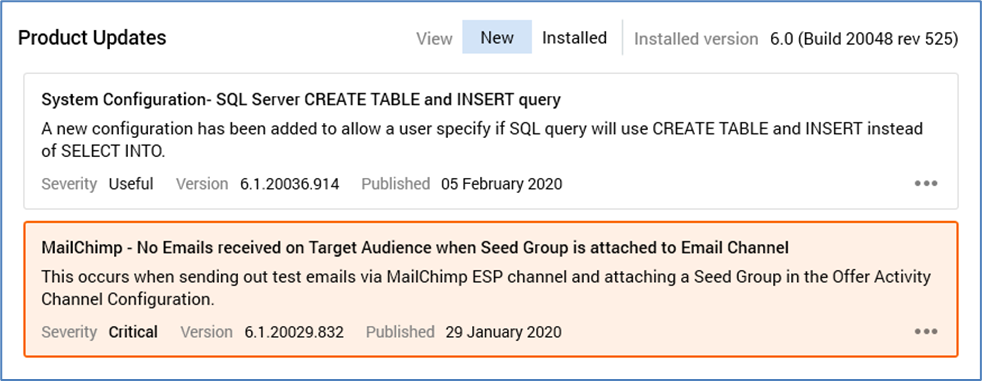Select version 6.1.20036.914 text
982x381 pixels.
(x=290, y=184)
